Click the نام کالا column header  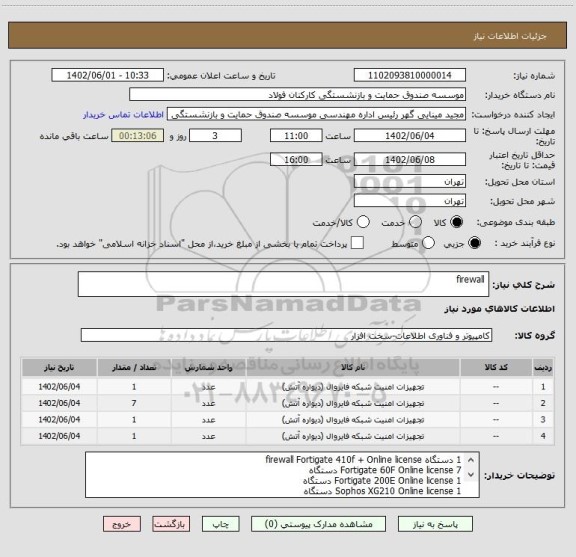tap(353, 367)
